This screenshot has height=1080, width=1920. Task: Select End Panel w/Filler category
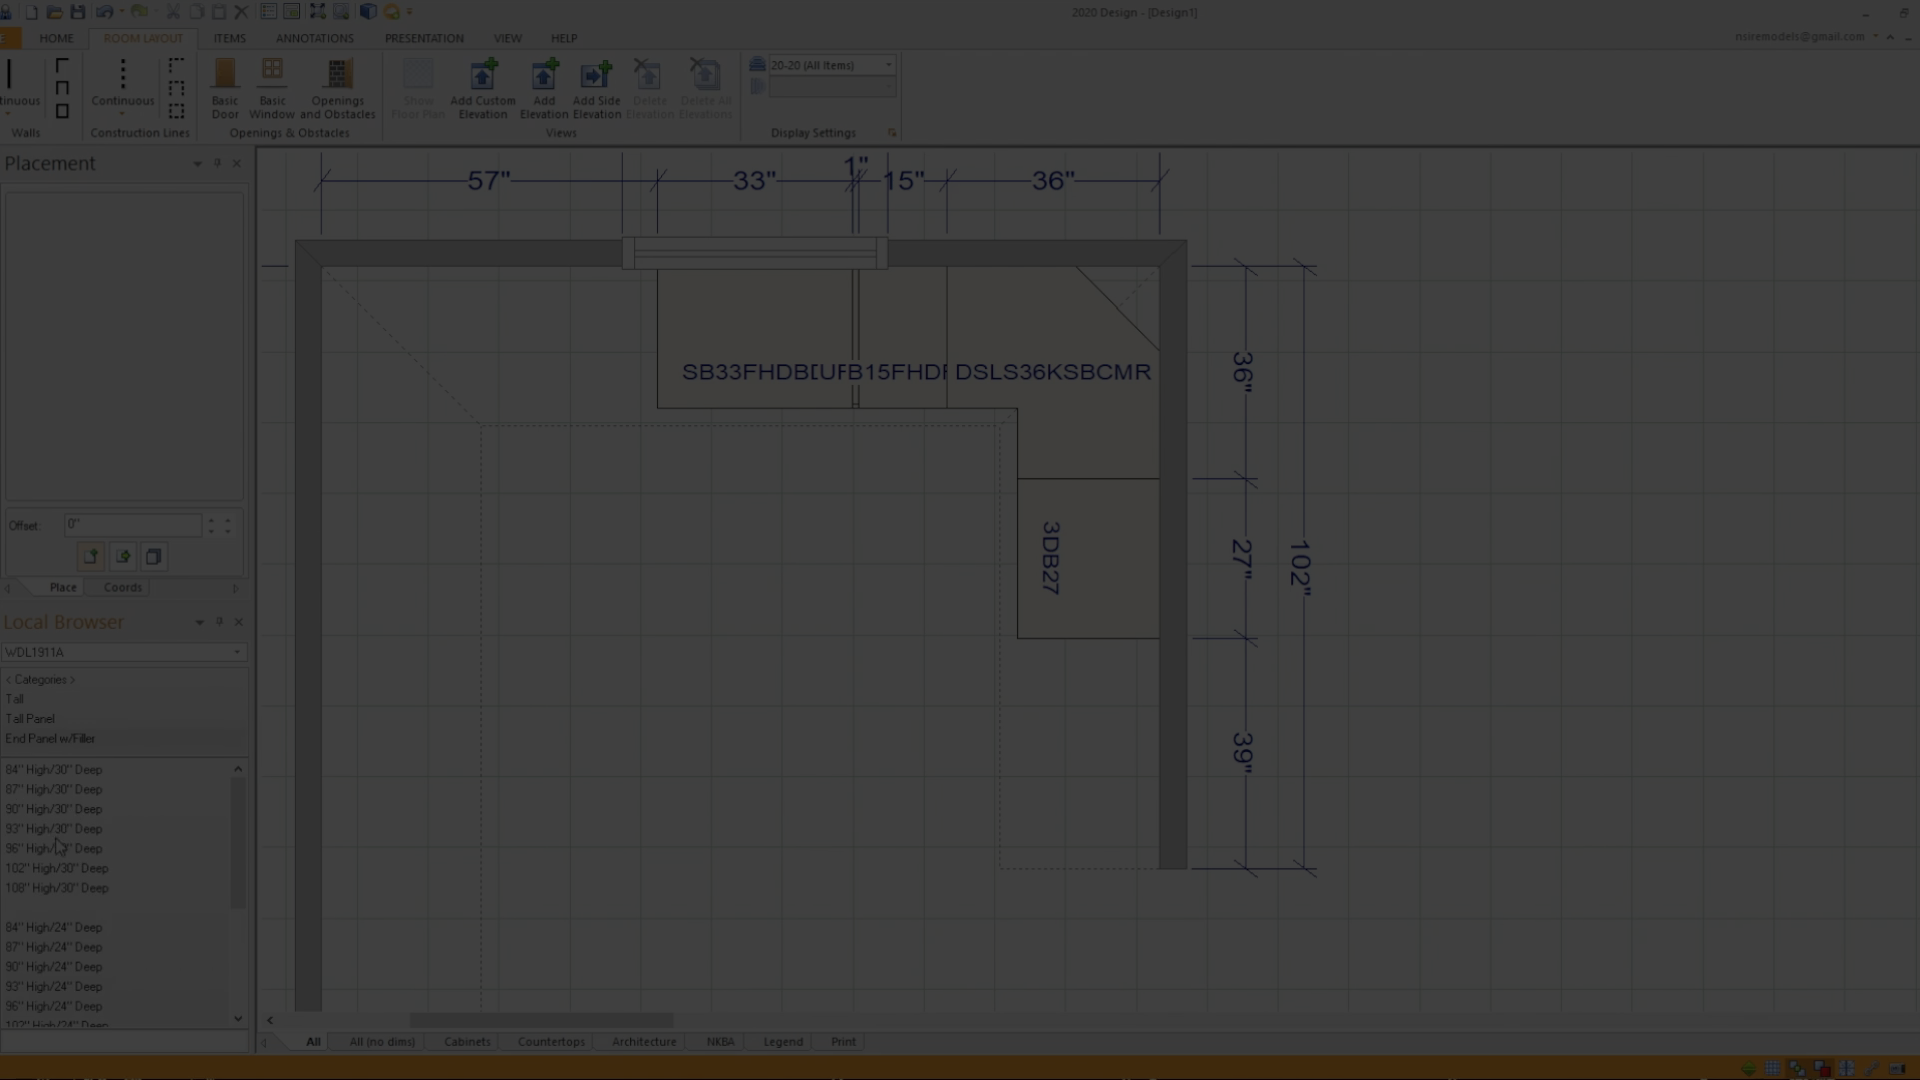point(50,738)
